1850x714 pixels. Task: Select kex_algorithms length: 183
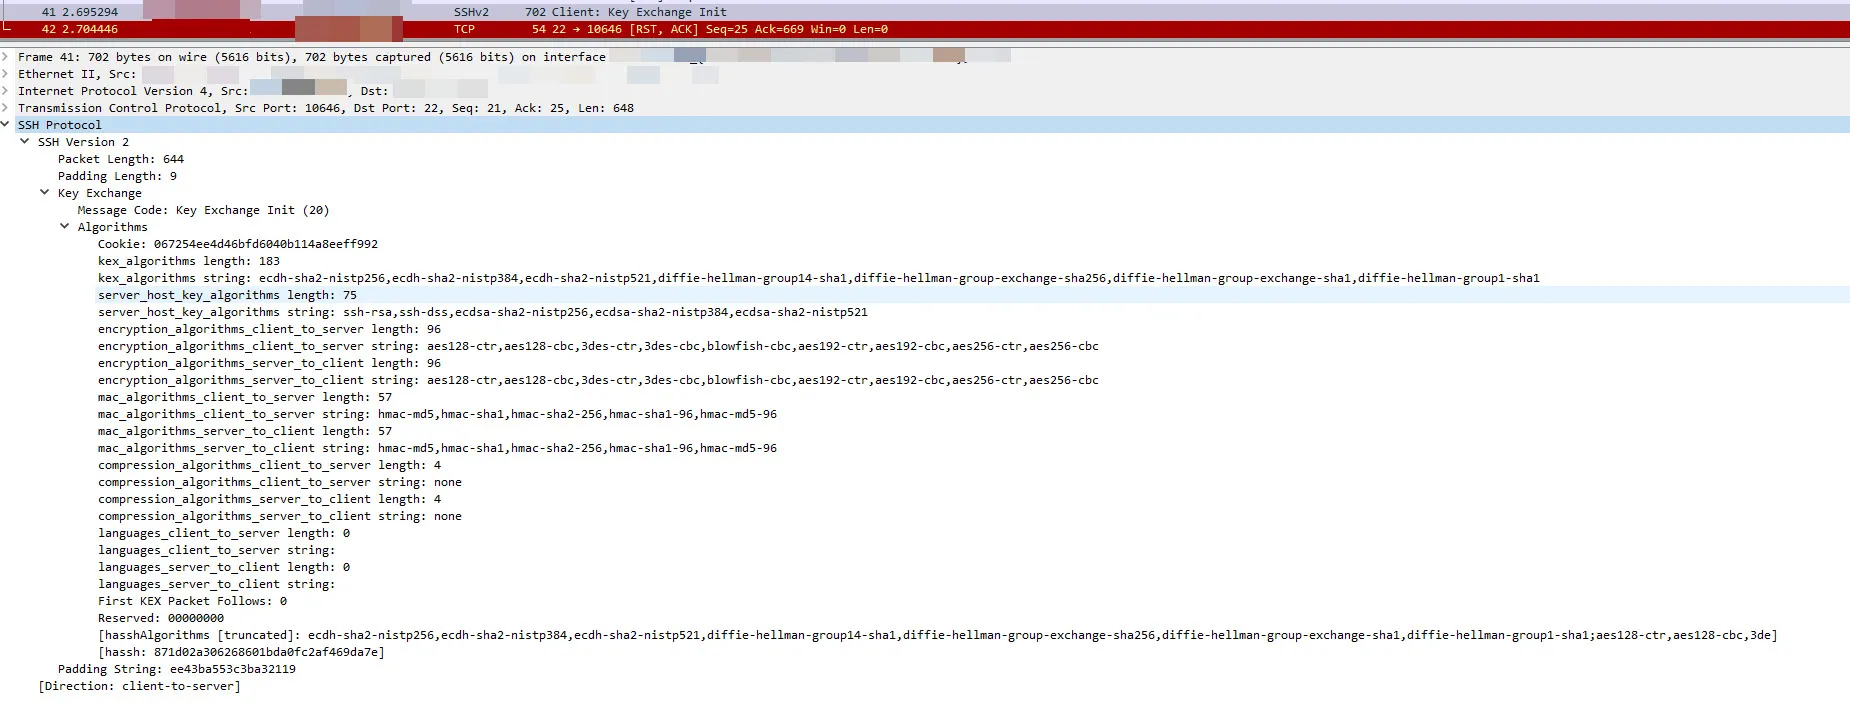(189, 261)
